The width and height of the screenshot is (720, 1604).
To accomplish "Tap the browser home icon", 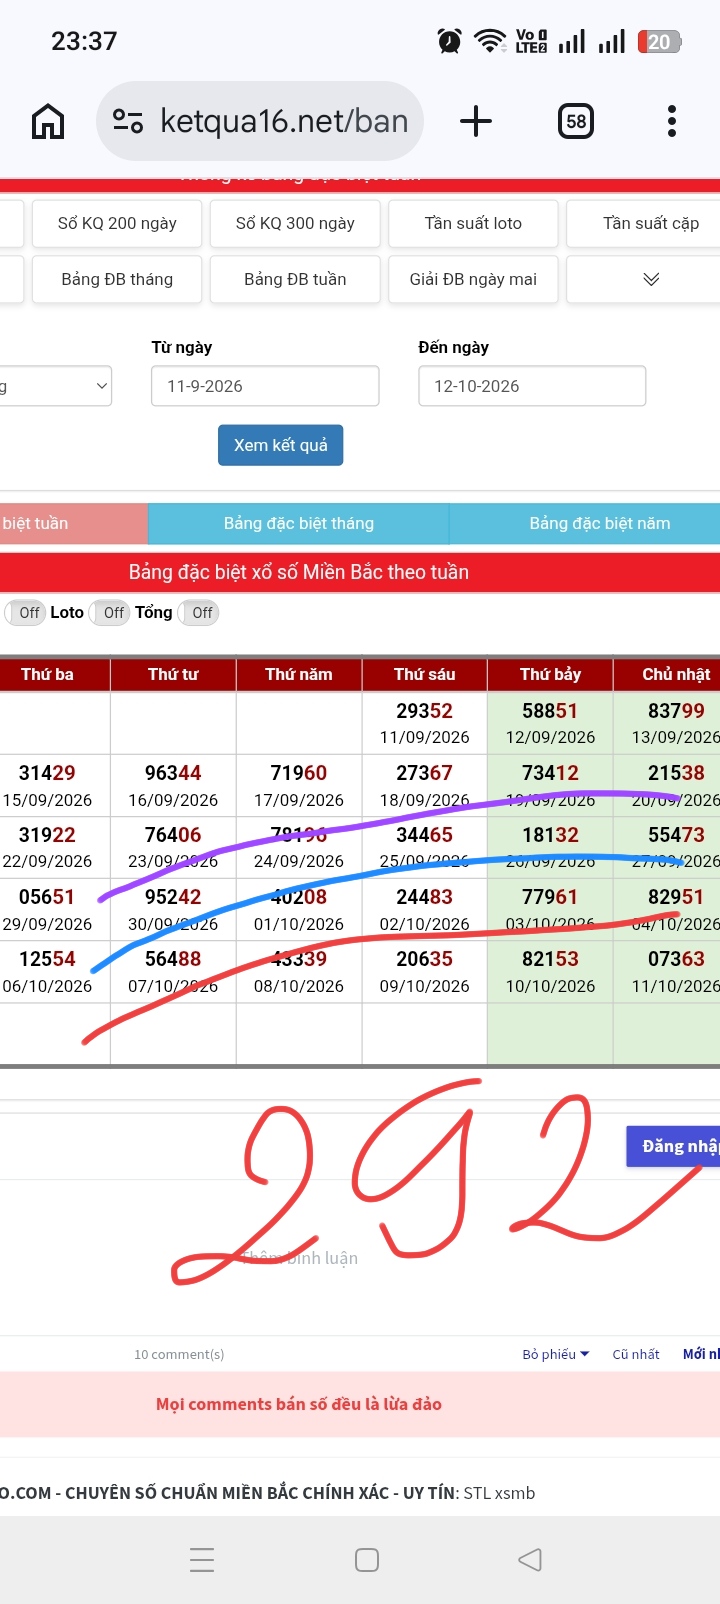I will click(x=48, y=122).
